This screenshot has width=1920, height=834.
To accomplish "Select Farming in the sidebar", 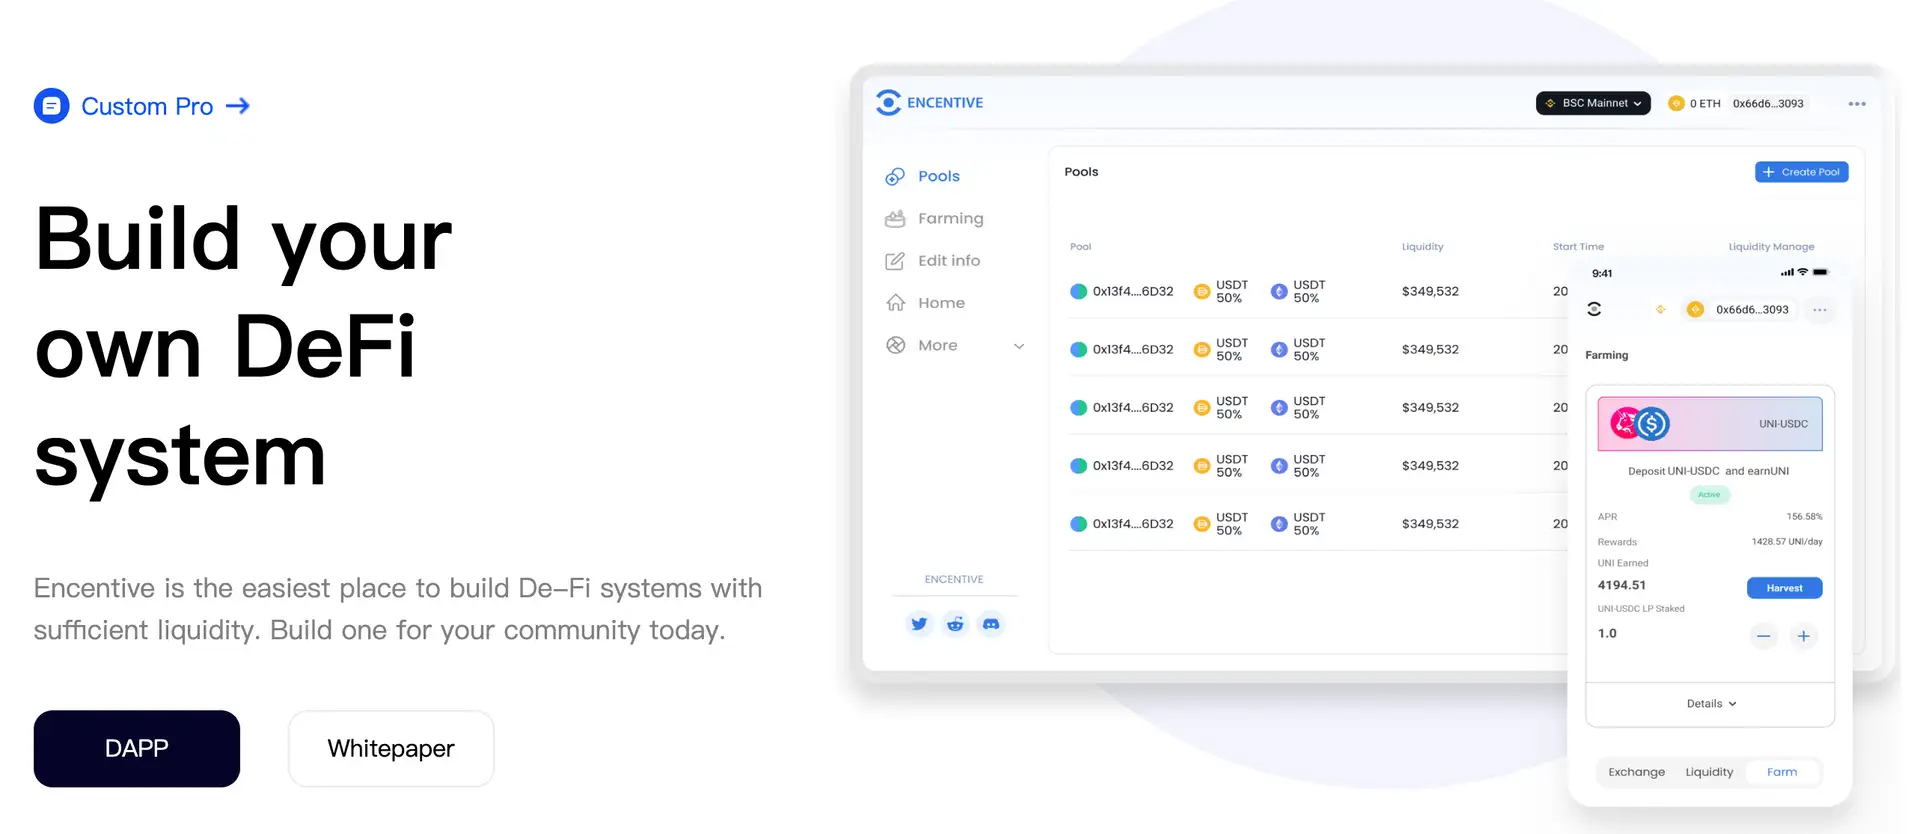I will click(950, 218).
